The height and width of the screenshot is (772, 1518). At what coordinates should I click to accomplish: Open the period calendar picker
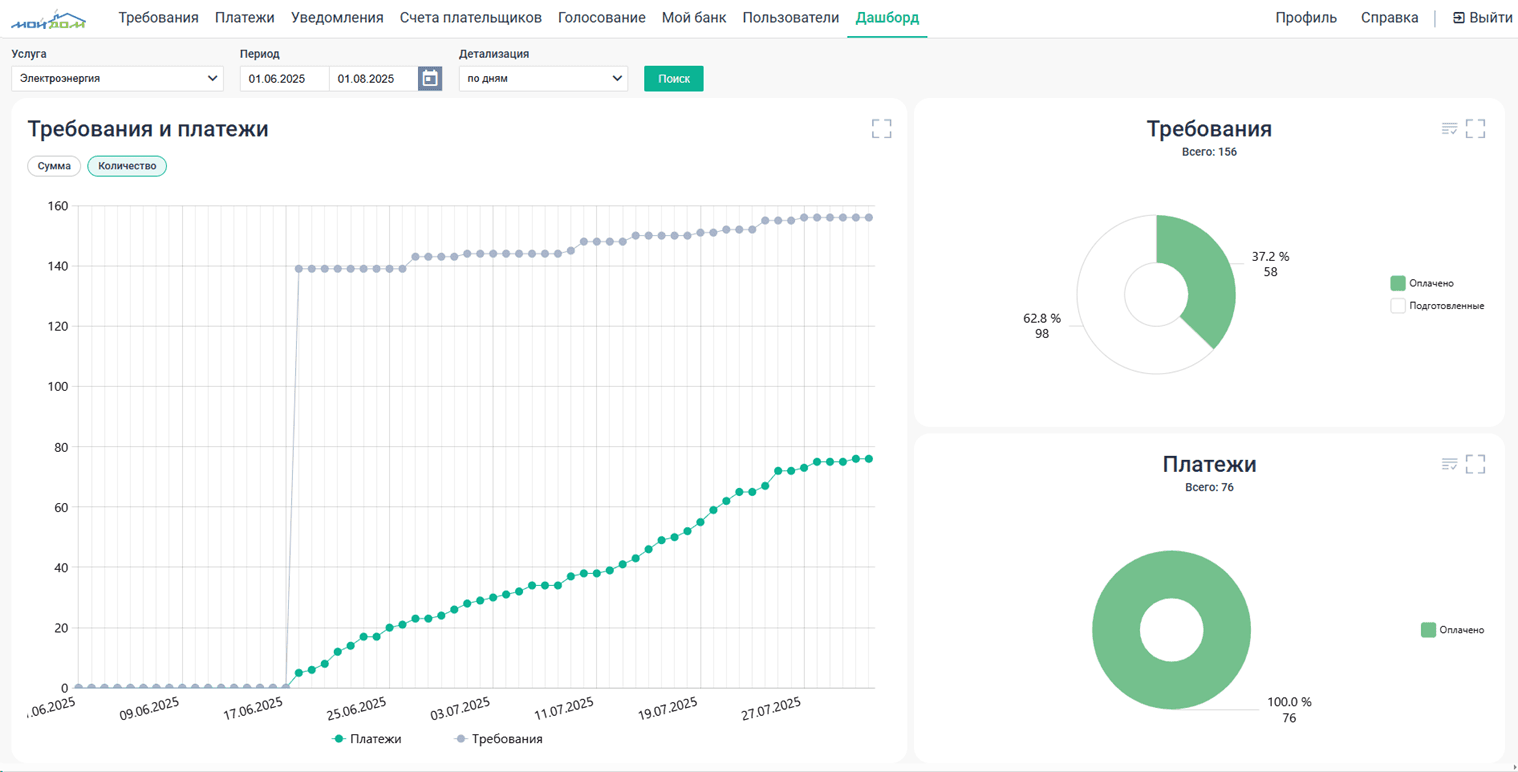coord(430,79)
